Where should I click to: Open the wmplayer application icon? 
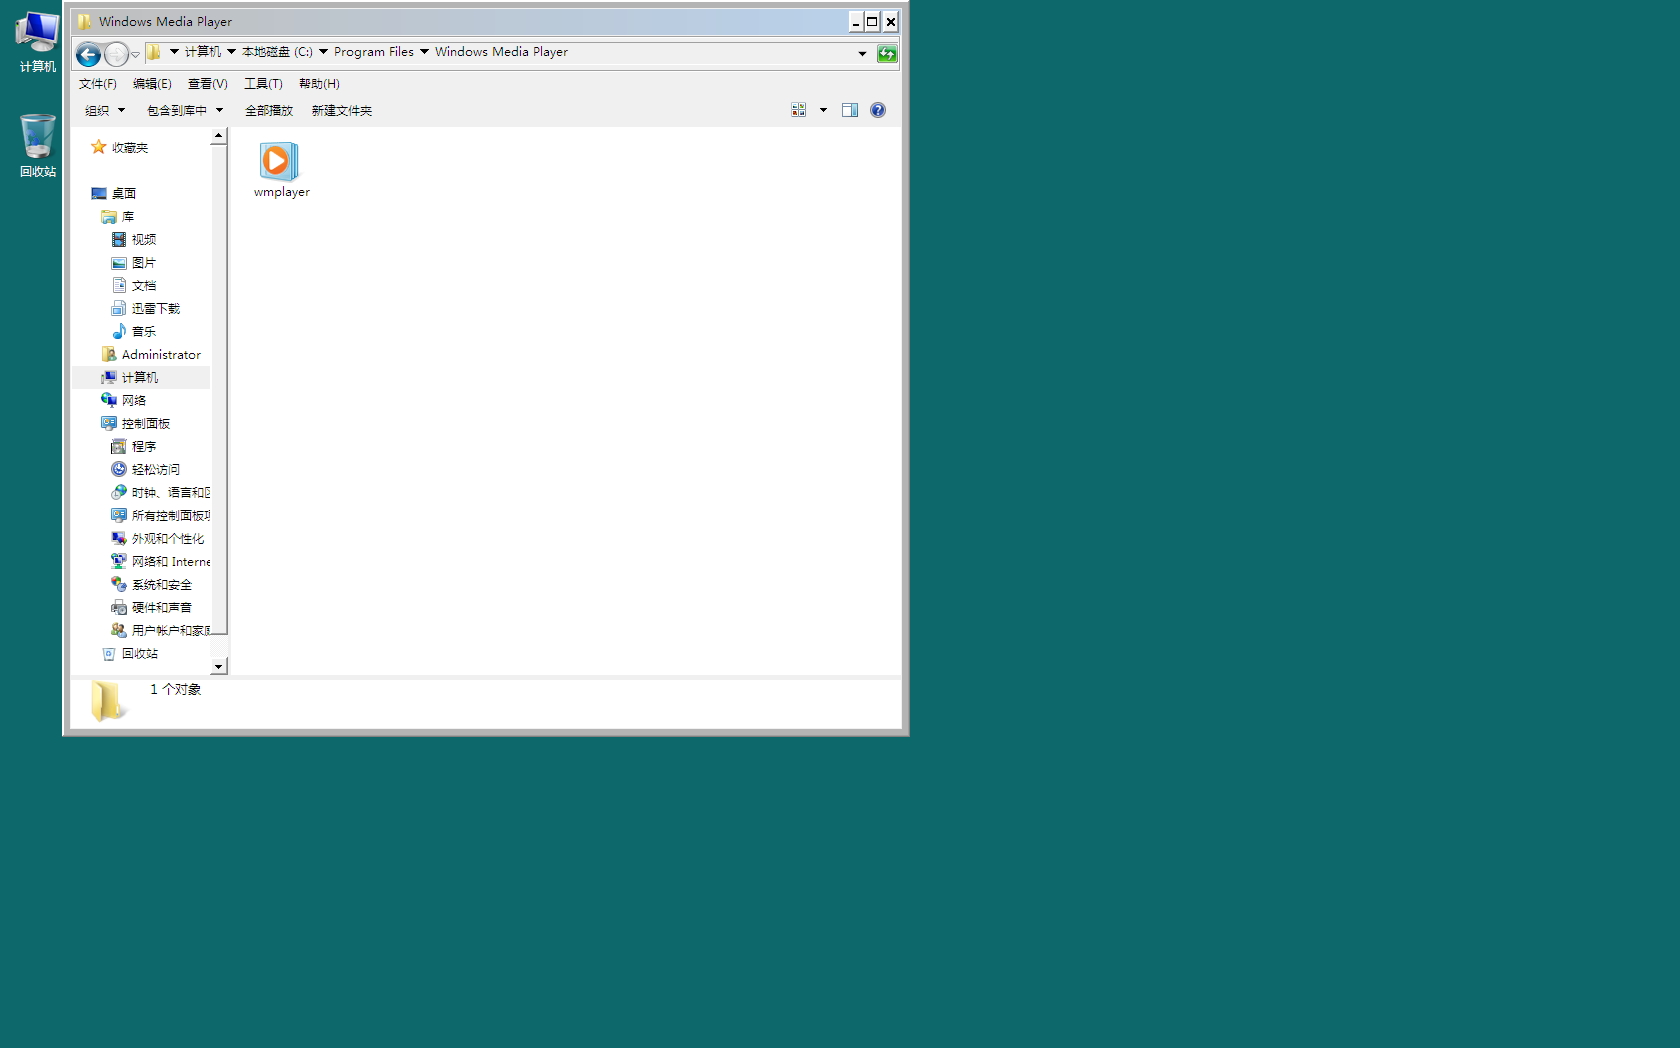[x=280, y=170]
